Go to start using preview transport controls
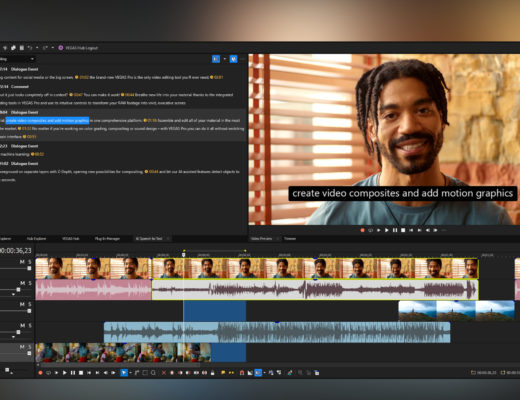 (411, 230)
